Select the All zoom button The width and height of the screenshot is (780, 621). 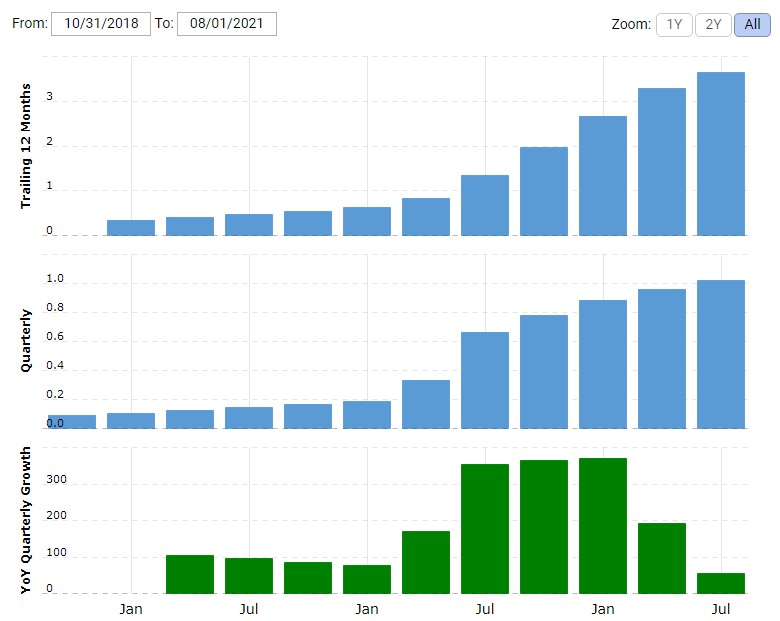tap(752, 24)
